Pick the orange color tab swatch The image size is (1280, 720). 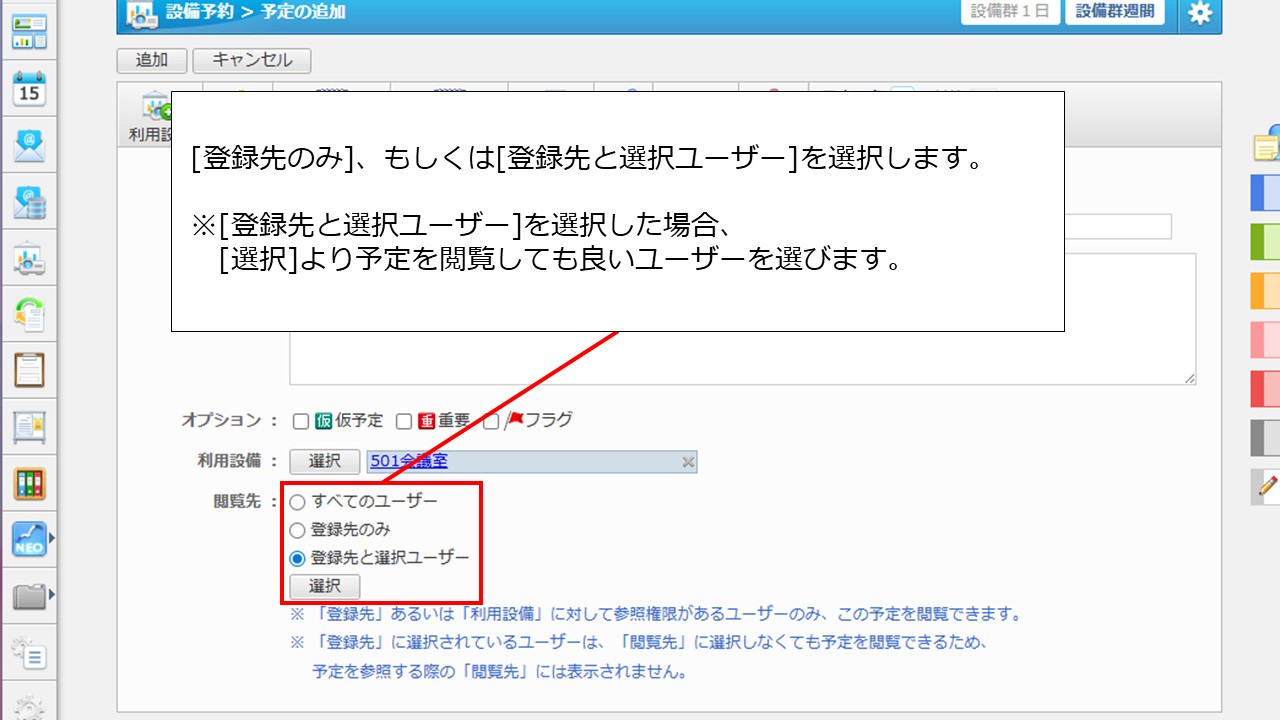coord(1266,291)
